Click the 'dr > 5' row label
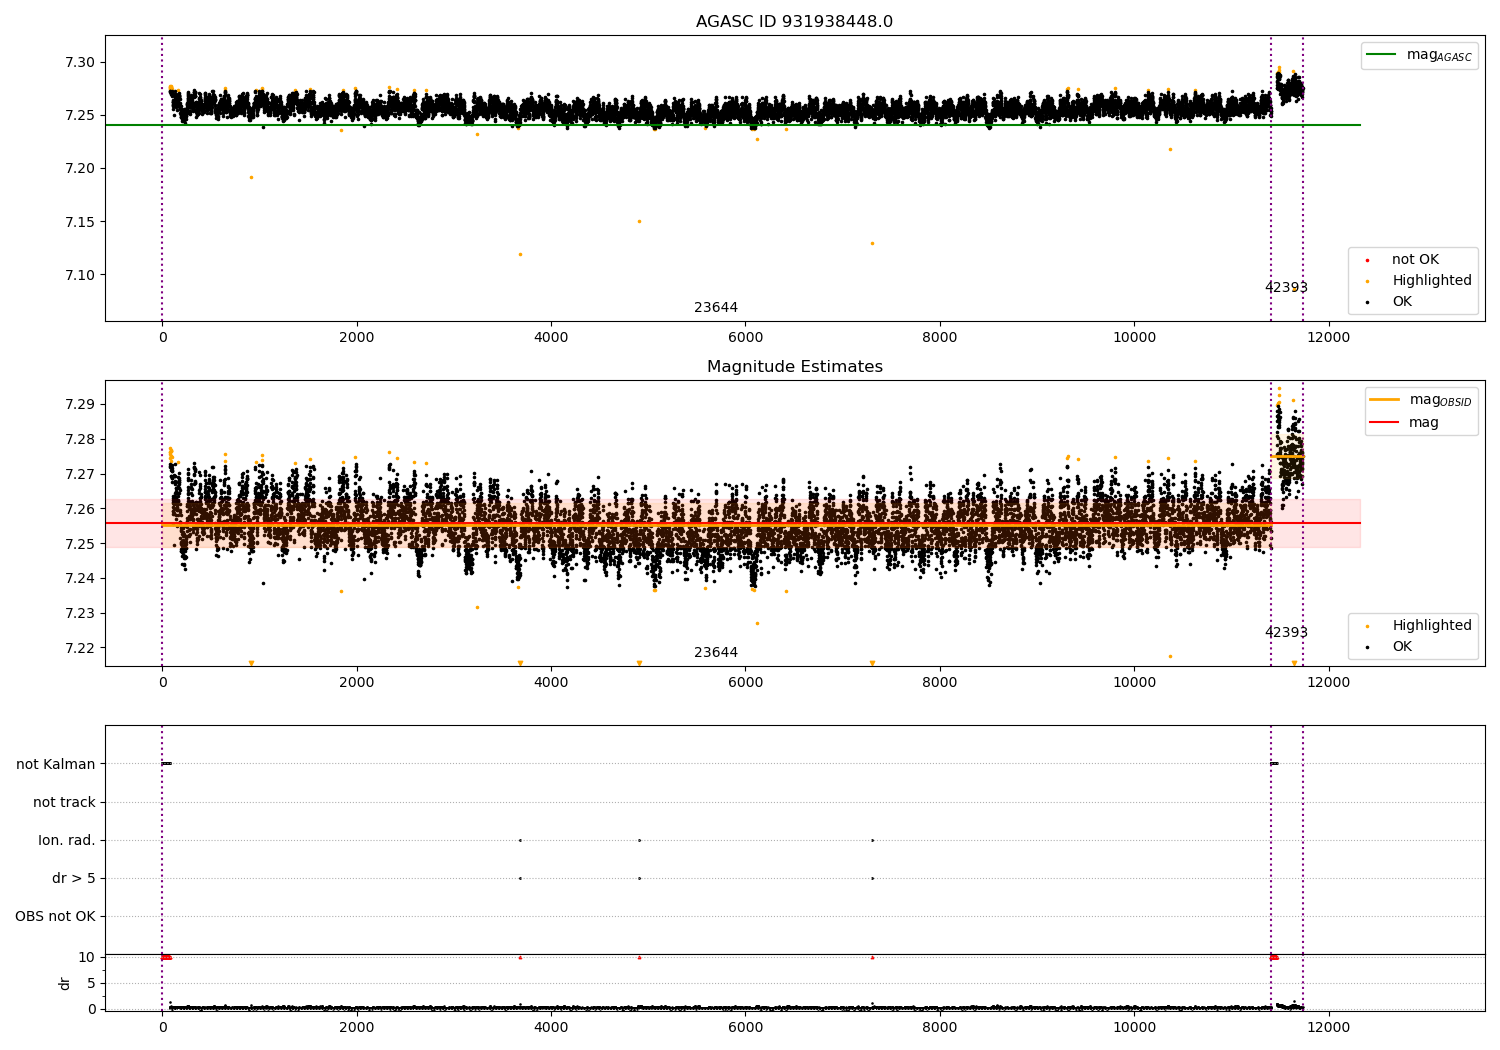The width and height of the screenshot is (1500, 1050). (74, 878)
